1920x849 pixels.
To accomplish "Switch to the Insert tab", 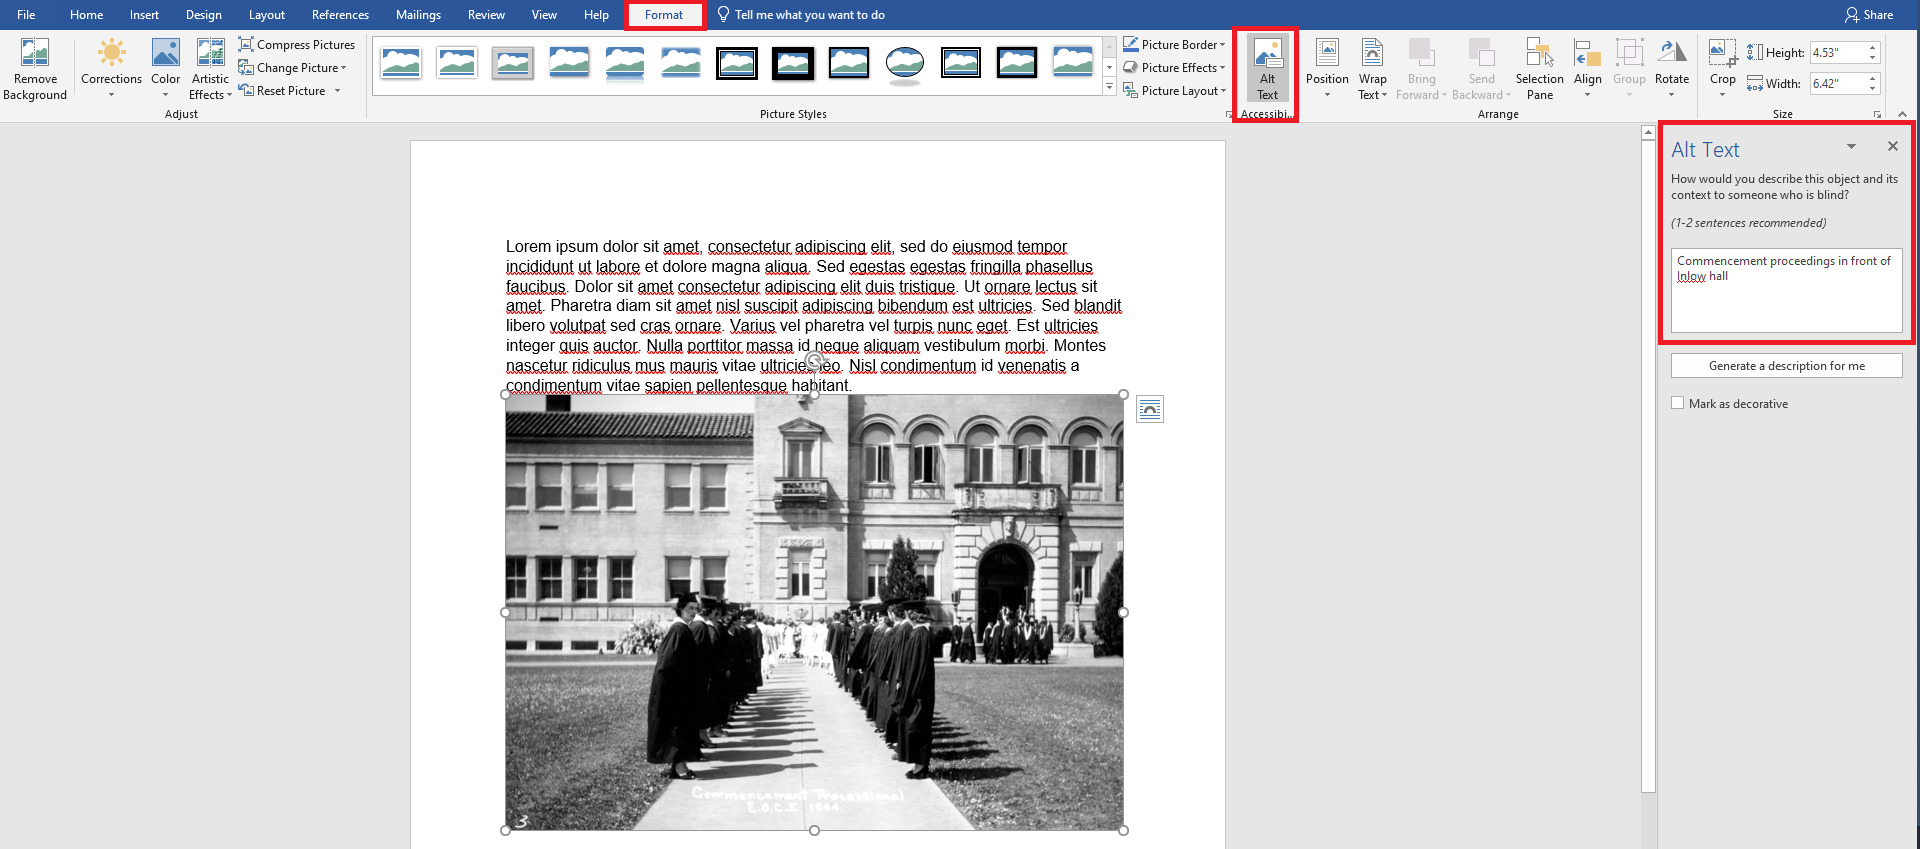I will (x=144, y=15).
